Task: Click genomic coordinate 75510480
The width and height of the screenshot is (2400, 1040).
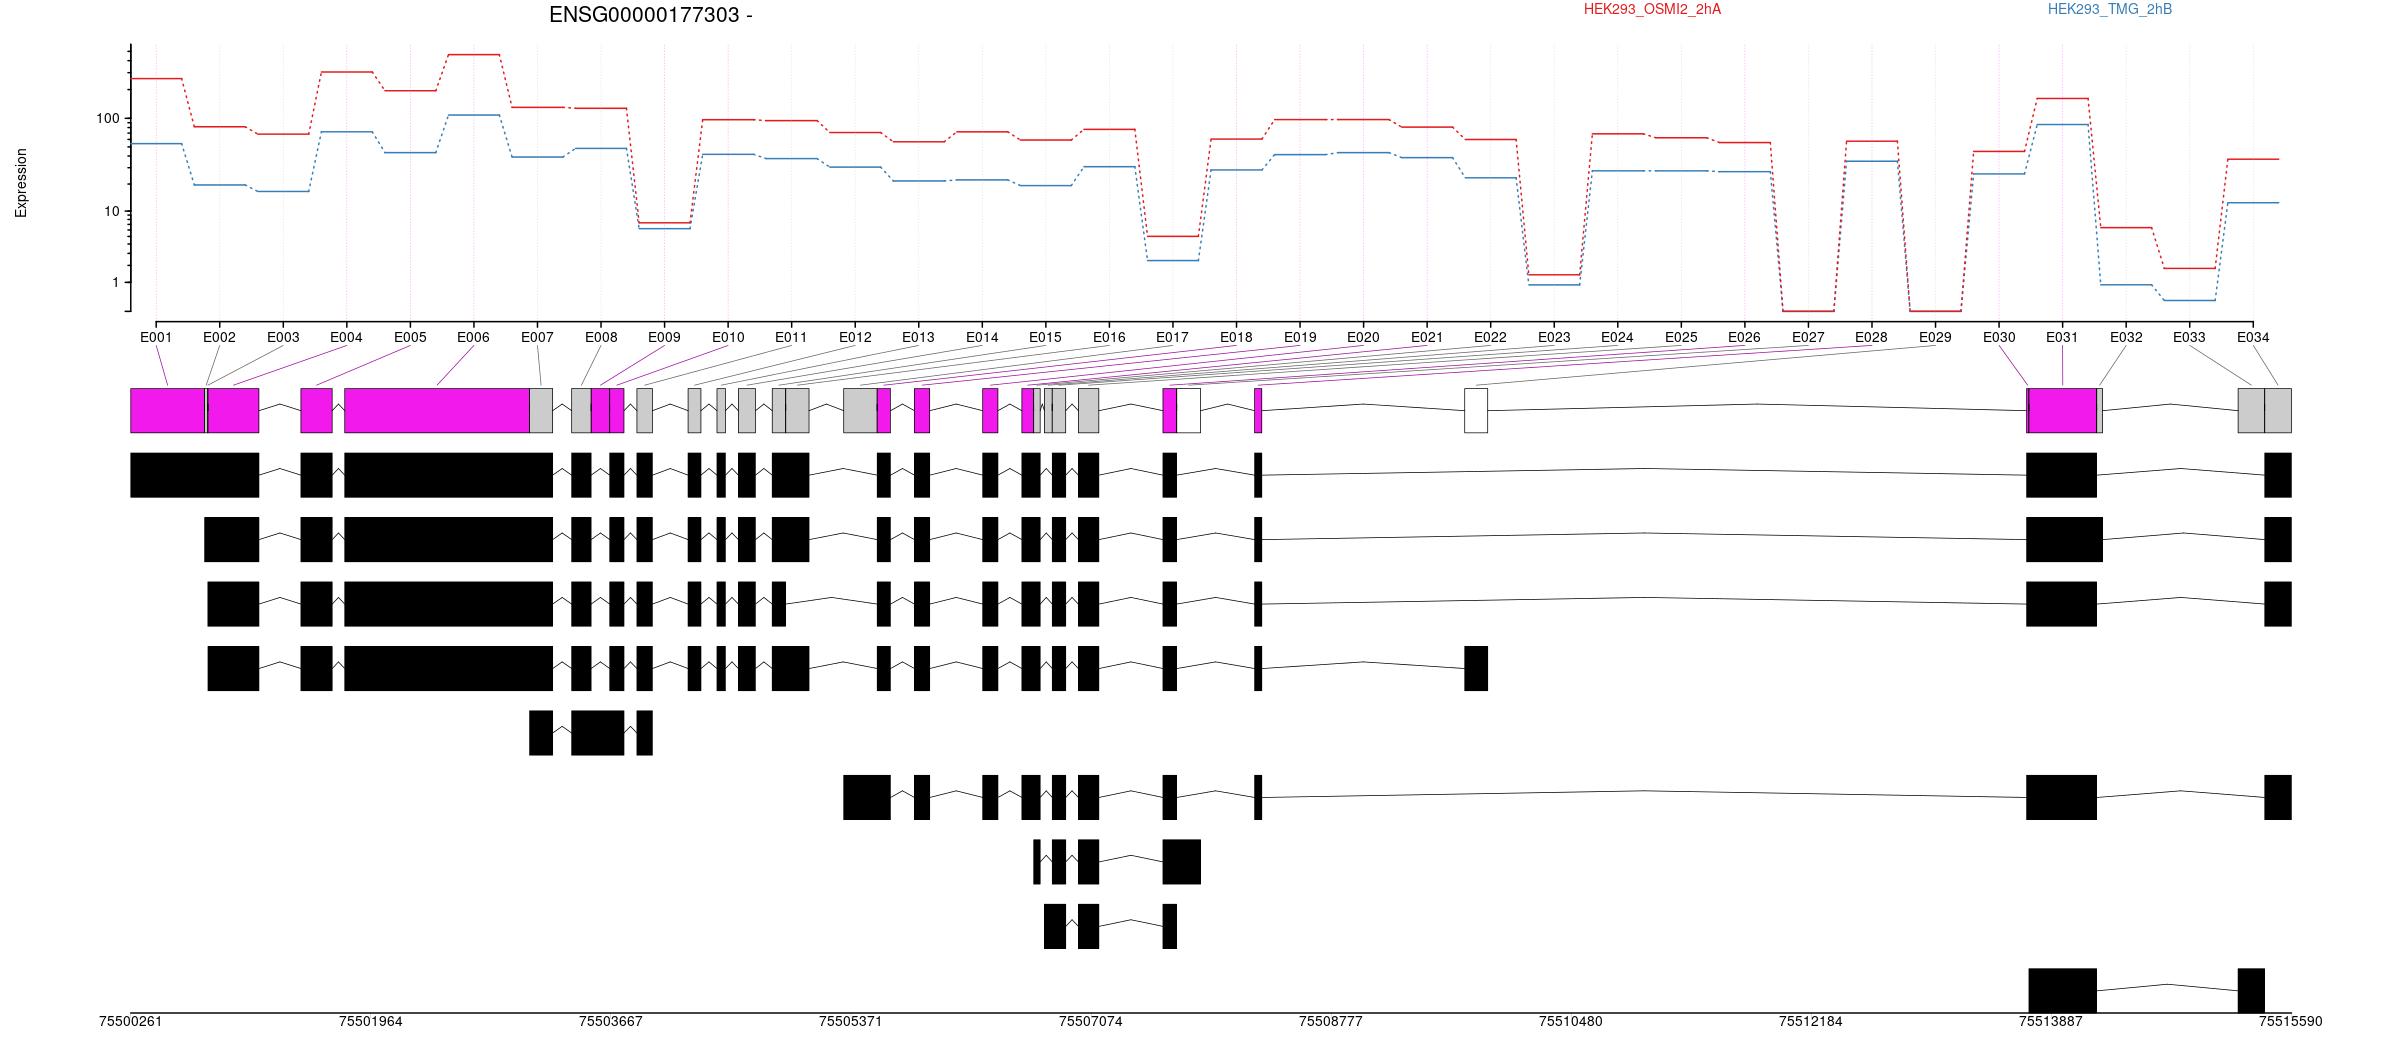Action: (x=1571, y=1021)
